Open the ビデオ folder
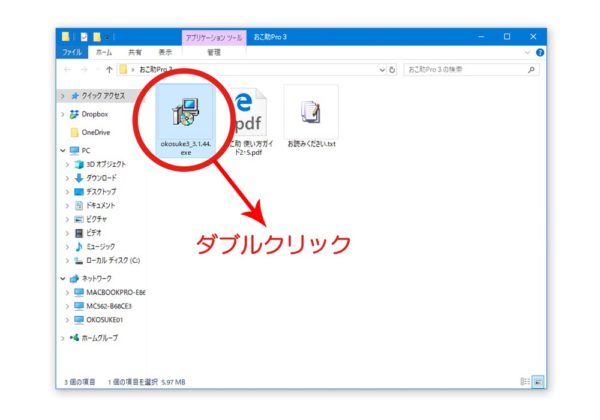This screenshot has width=600, height=420. pyautogui.click(x=94, y=233)
